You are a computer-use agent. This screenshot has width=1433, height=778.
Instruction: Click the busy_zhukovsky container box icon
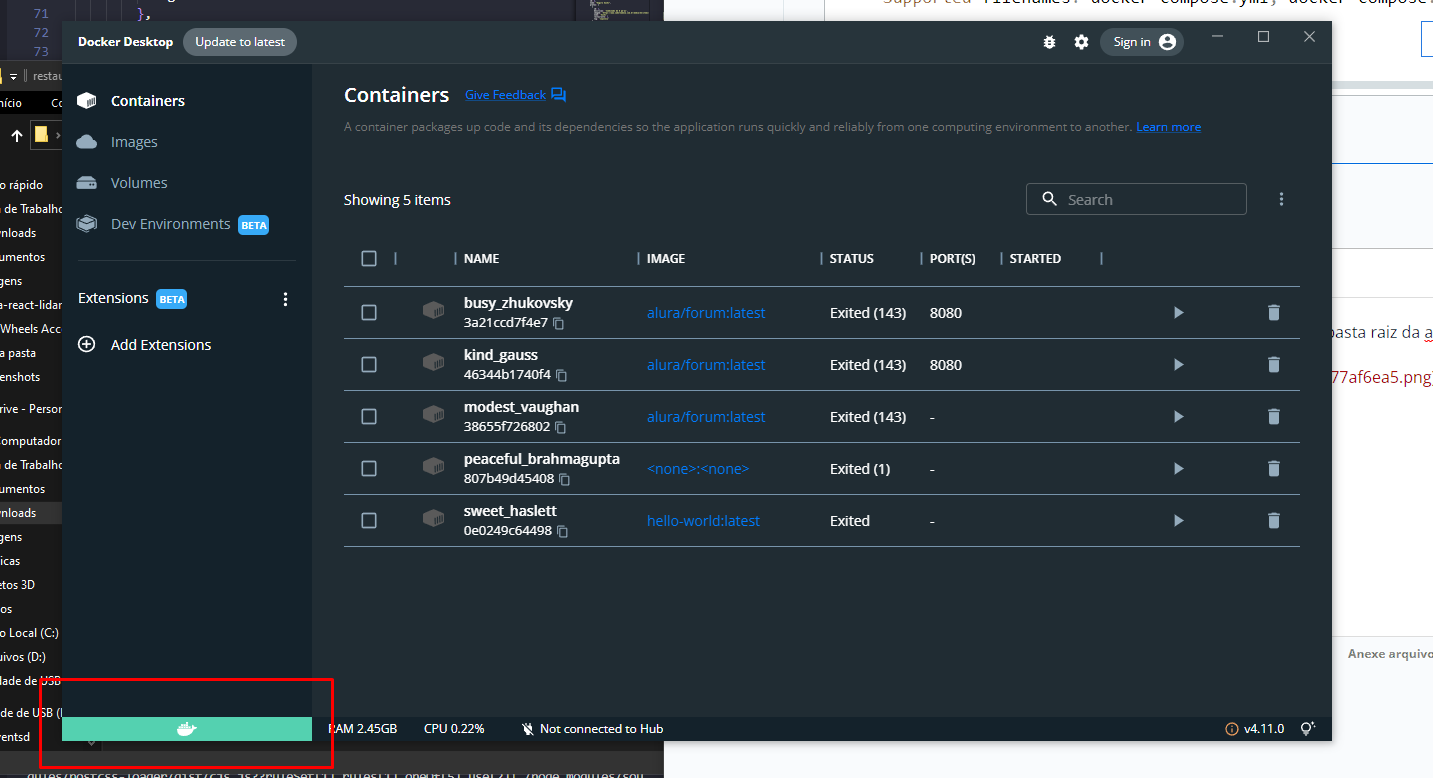(x=433, y=311)
